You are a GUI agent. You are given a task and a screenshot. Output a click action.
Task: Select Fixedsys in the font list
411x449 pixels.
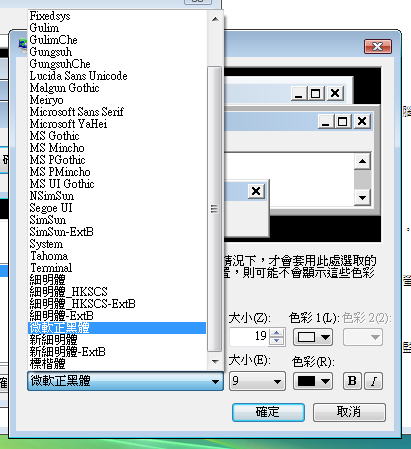117,16
